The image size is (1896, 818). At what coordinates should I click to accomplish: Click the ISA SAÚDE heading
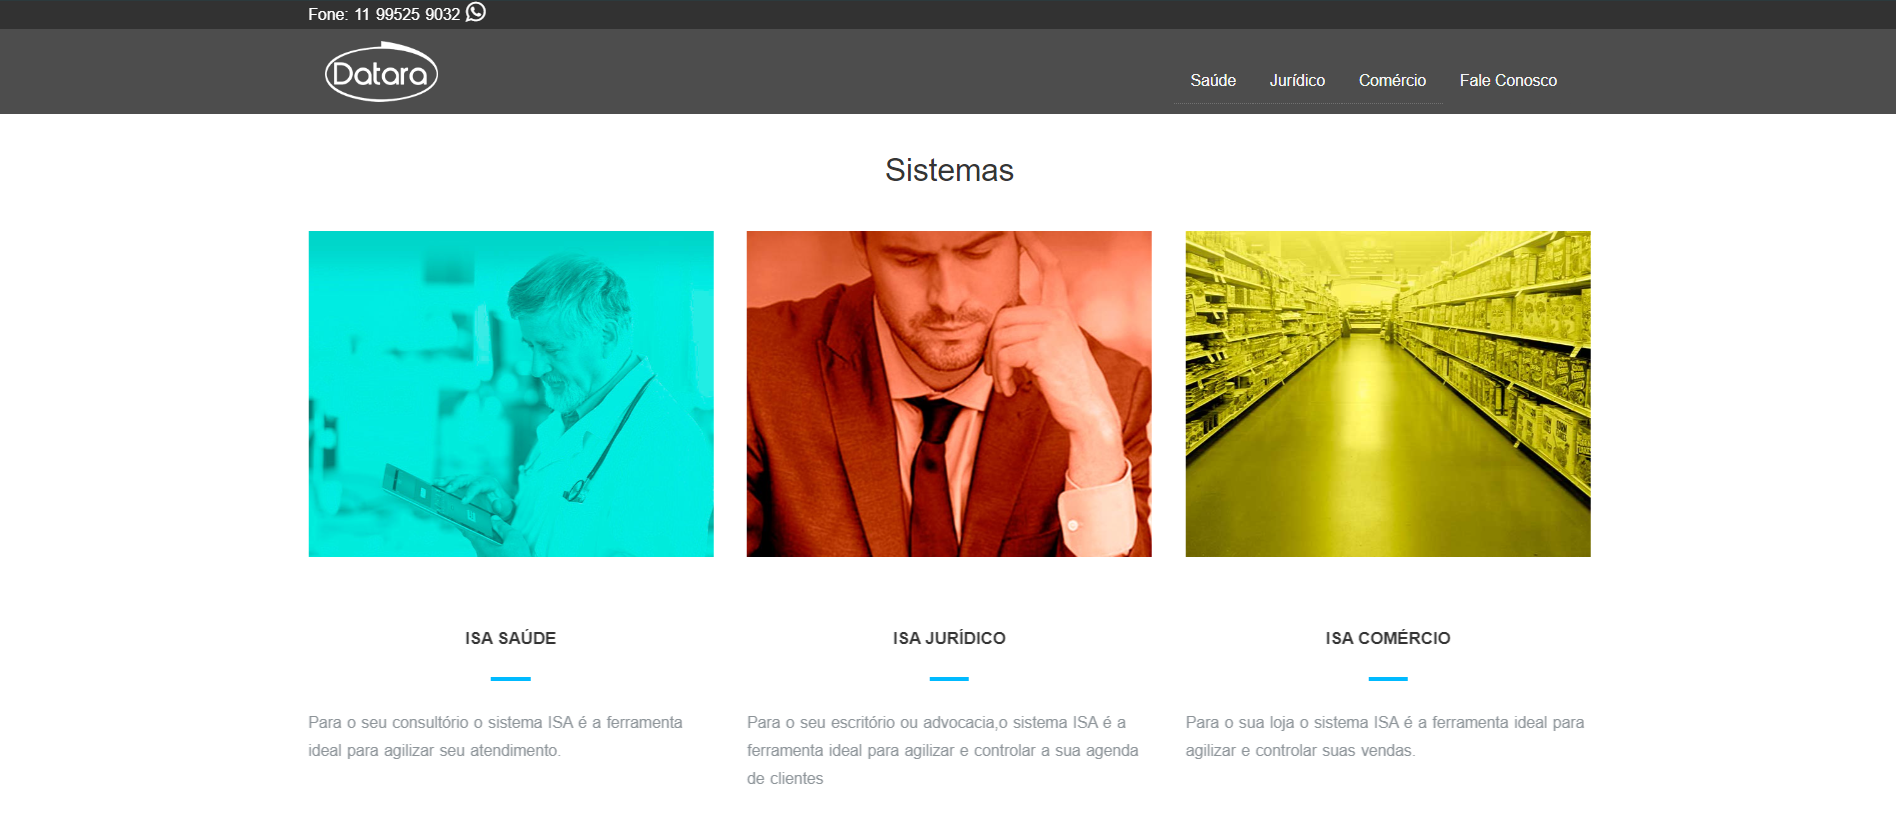[510, 638]
